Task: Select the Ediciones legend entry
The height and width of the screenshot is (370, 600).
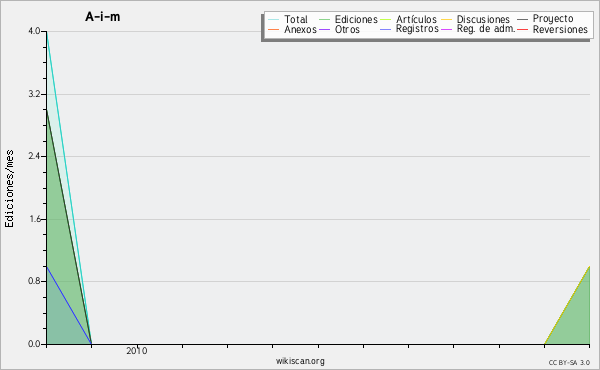Action: point(356,19)
